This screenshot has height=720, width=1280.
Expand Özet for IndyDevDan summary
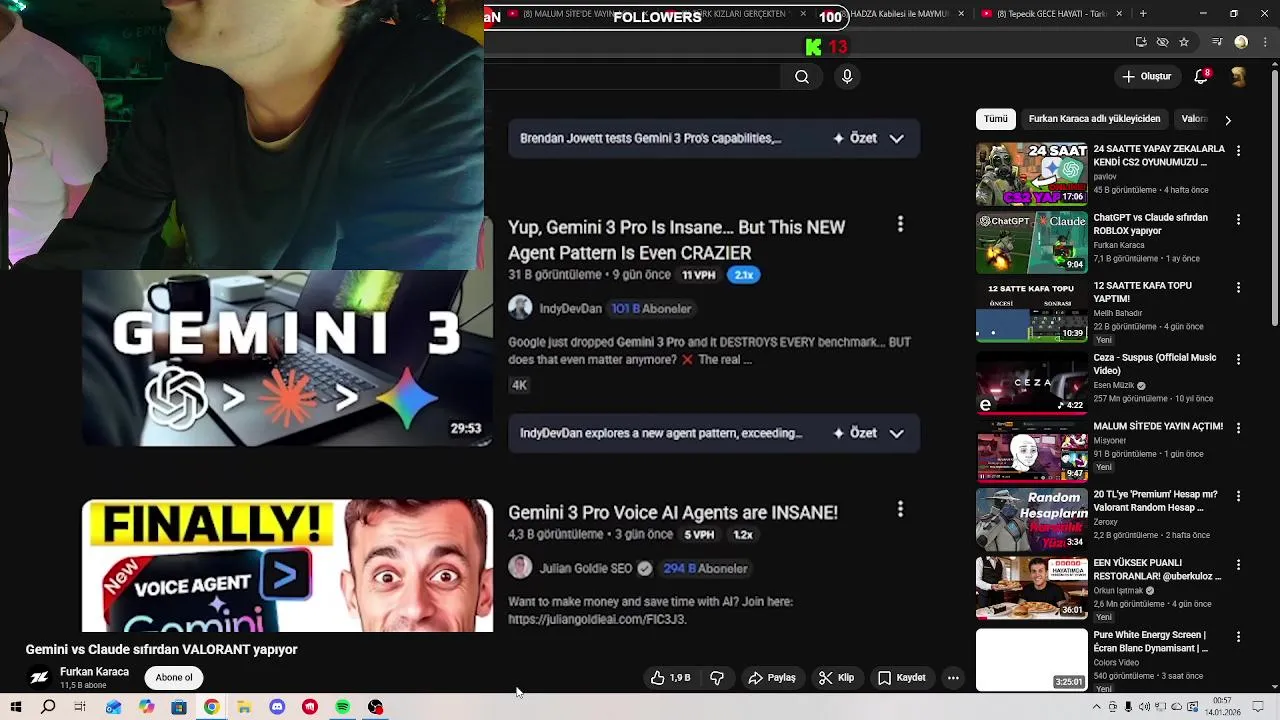coord(897,434)
